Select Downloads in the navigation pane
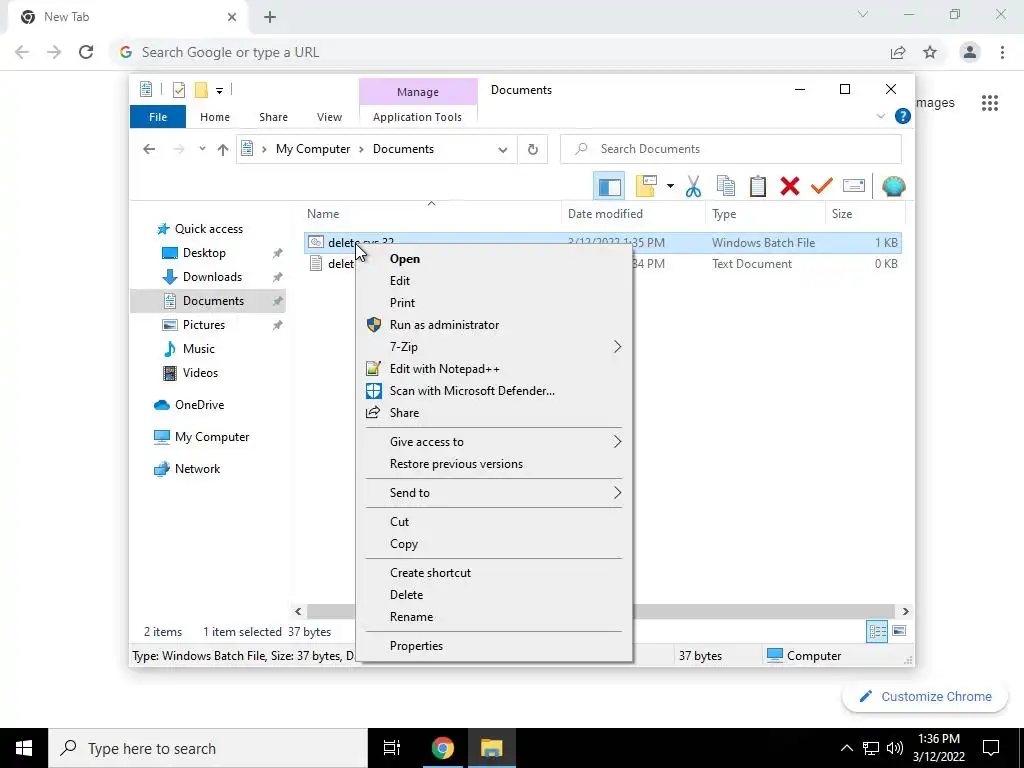 [x=212, y=277]
